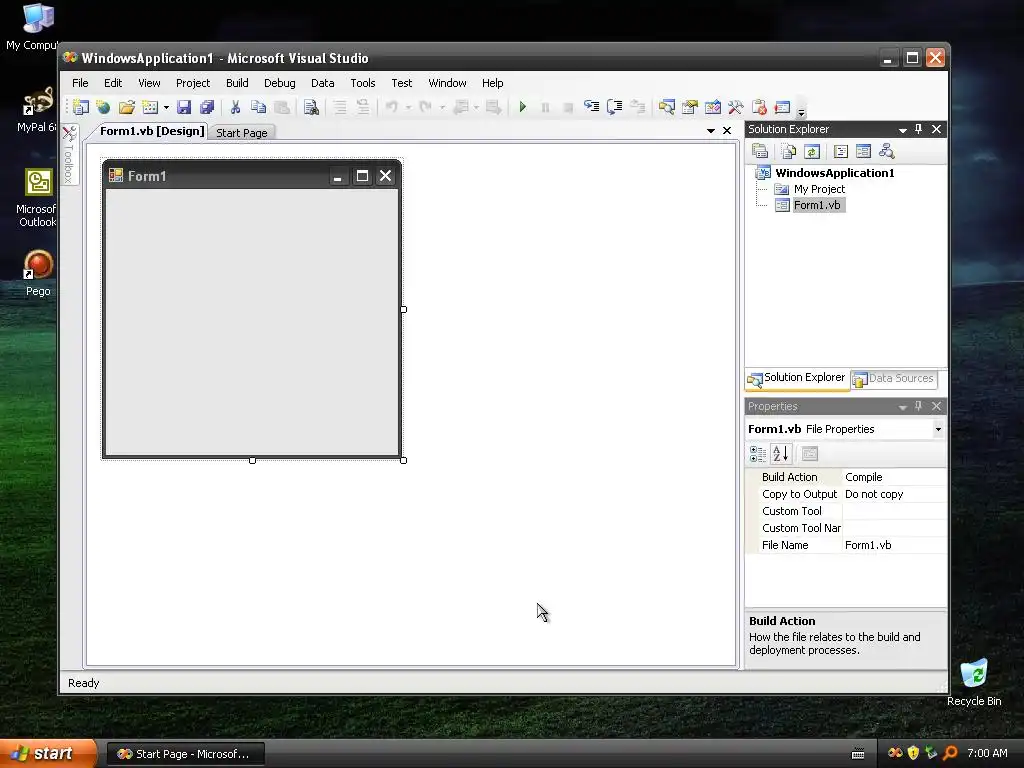Screen dimensions: 1024x768
Task: Switch Properties to Alphabetical sort
Action: pyautogui.click(x=780, y=453)
